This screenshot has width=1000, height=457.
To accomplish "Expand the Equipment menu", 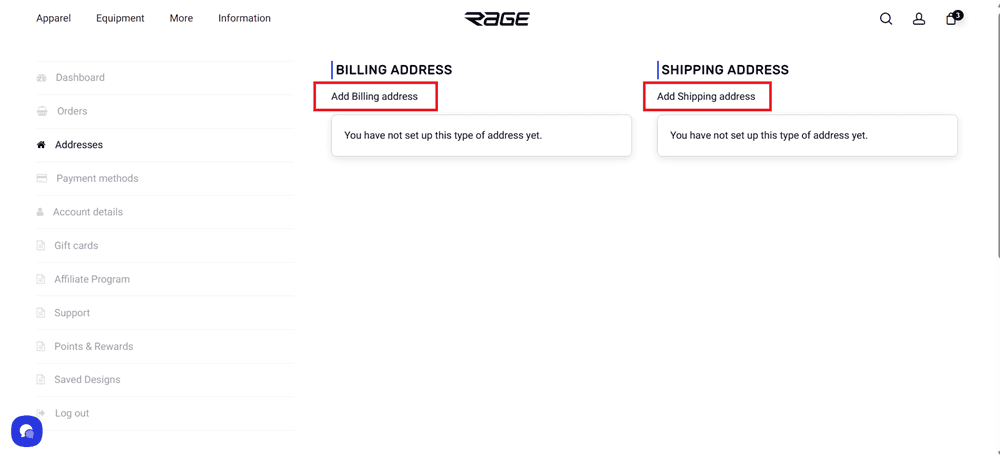I will click(x=120, y=18).
